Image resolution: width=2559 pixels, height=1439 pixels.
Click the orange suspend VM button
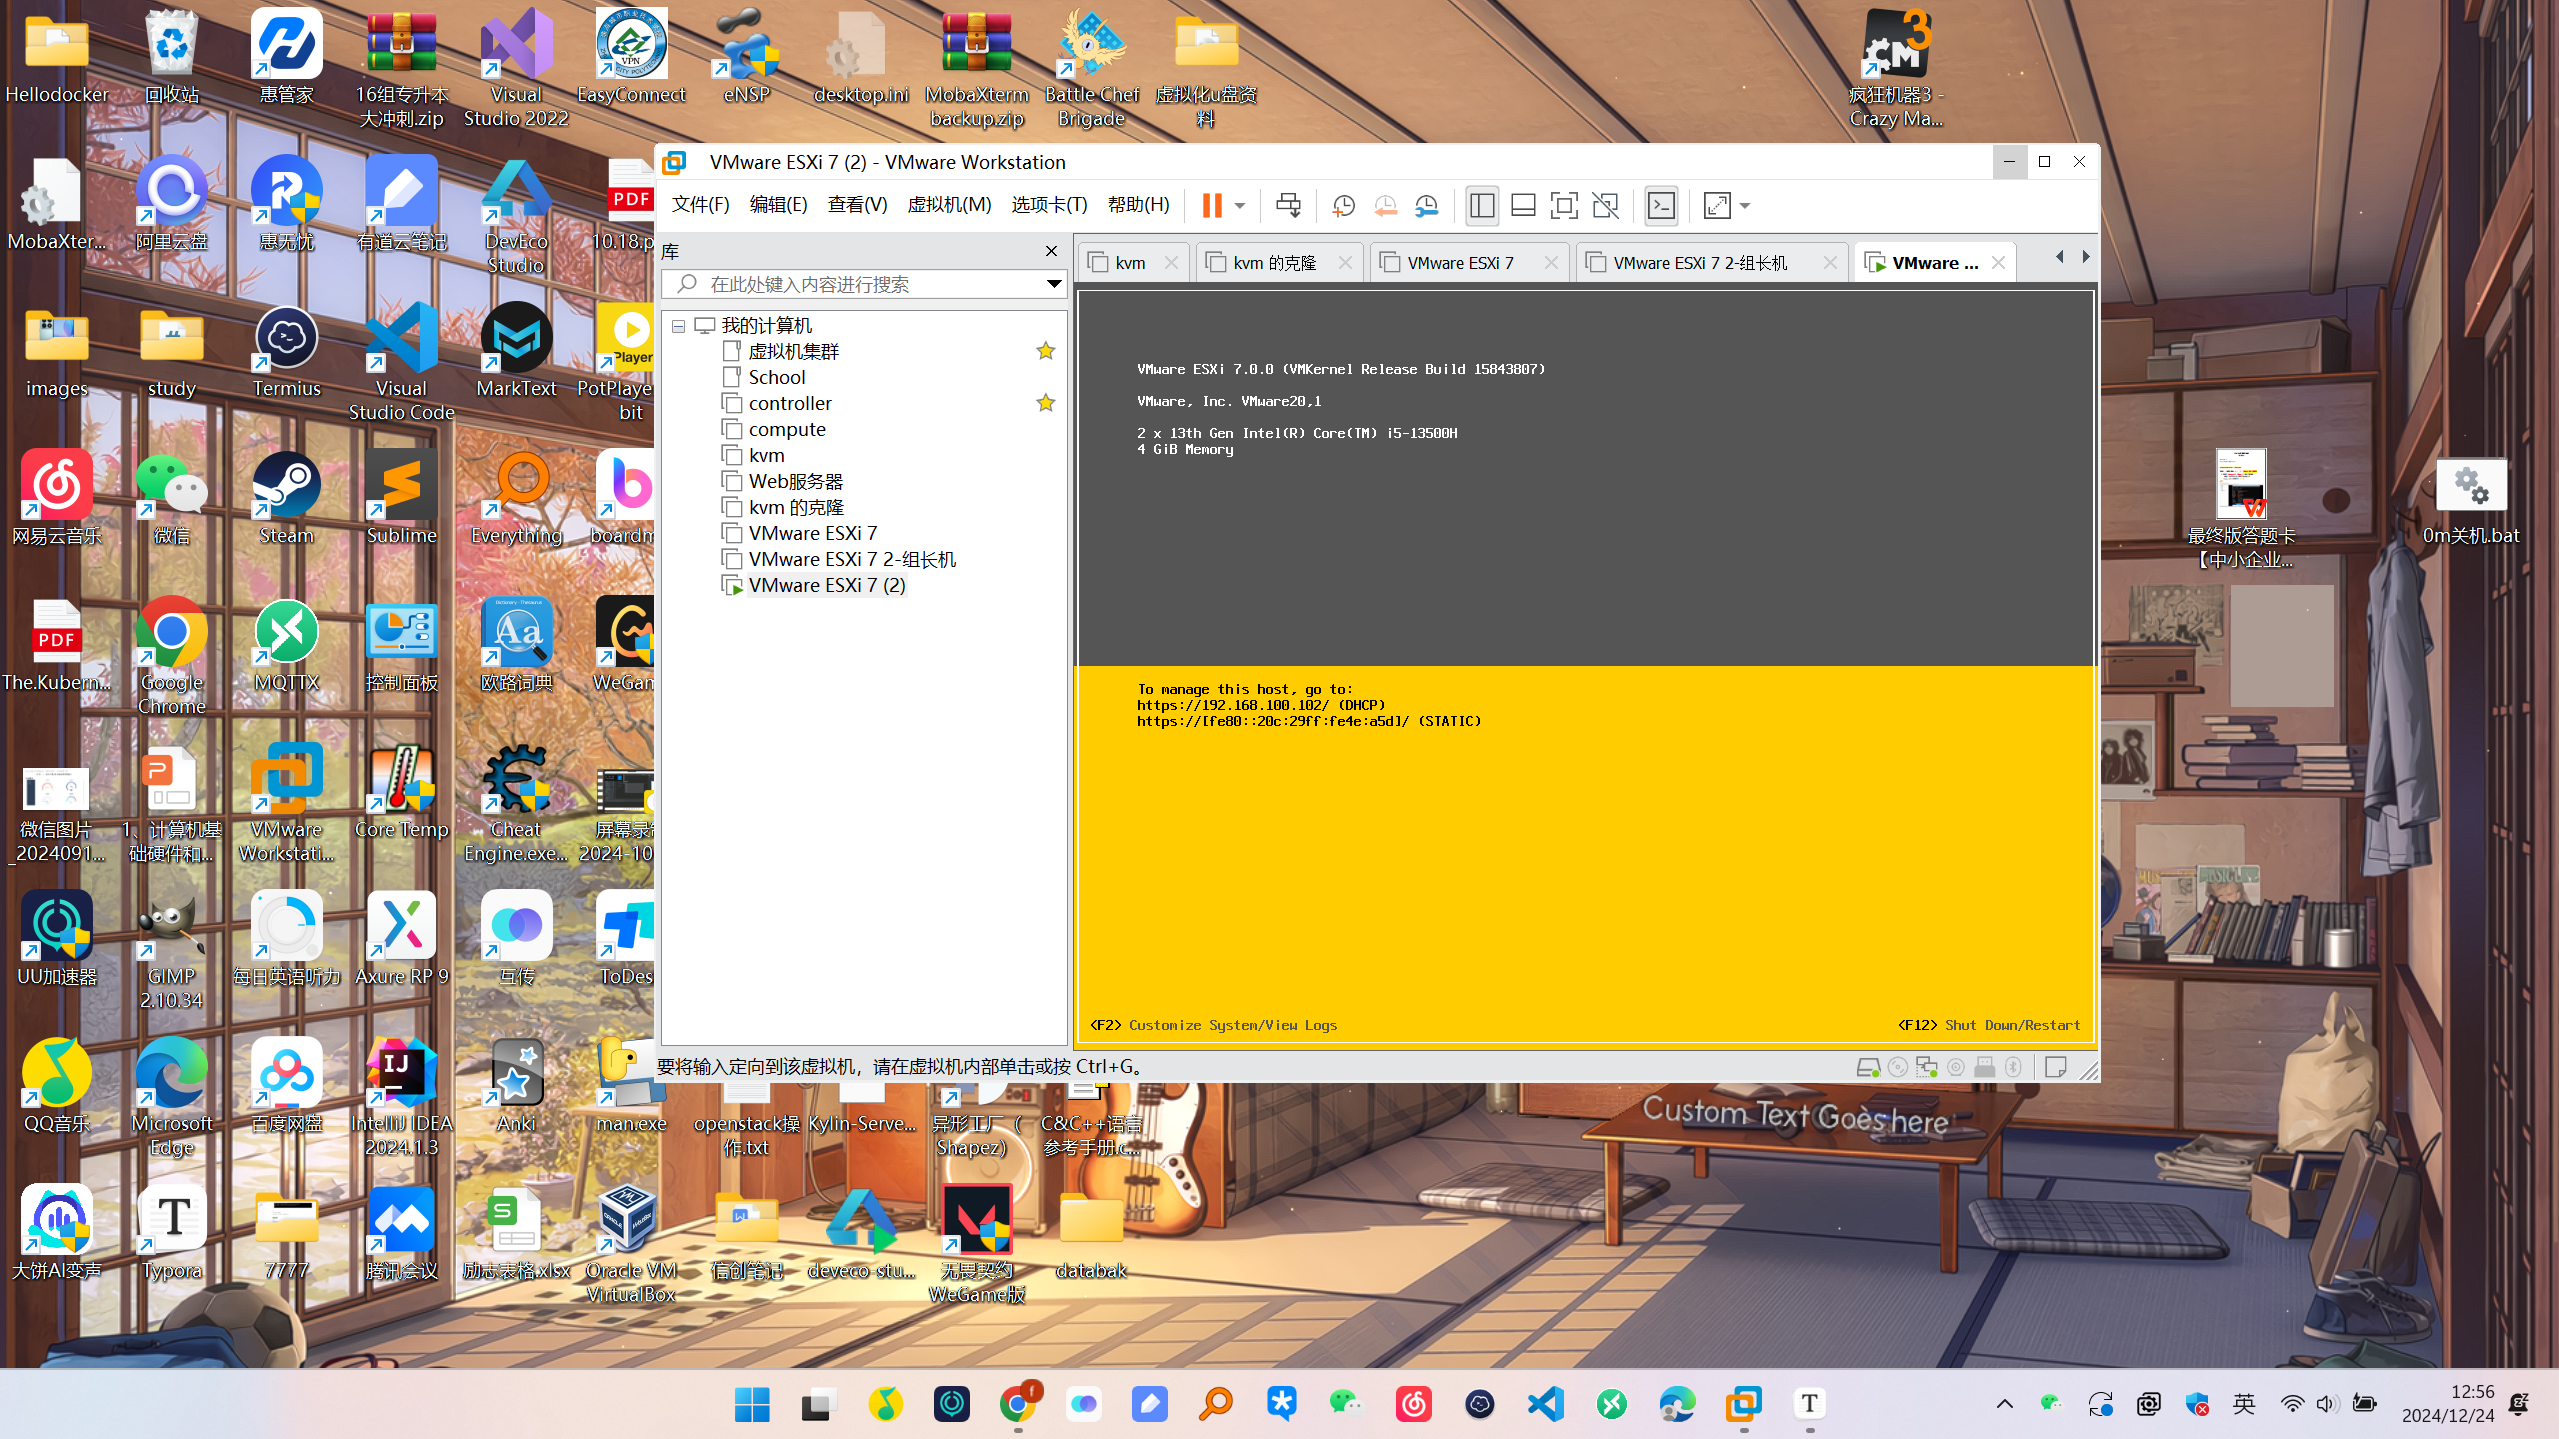coord(1211,205)
